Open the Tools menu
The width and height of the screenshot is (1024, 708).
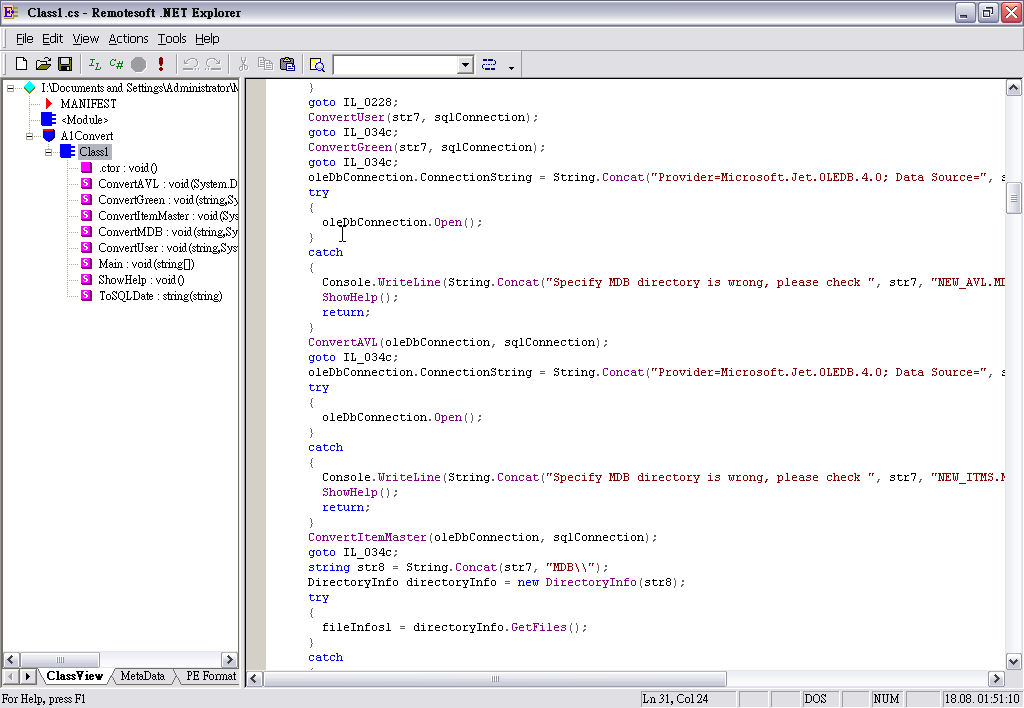172,39
